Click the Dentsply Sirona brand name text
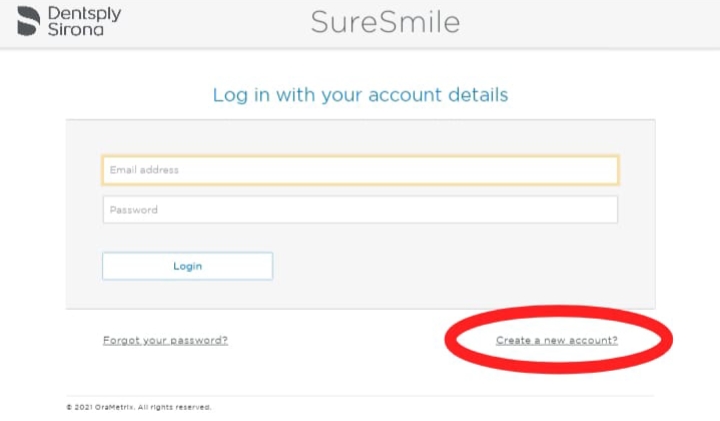The width and height of the screenshot is (720, 421). [x=84, y=21]
